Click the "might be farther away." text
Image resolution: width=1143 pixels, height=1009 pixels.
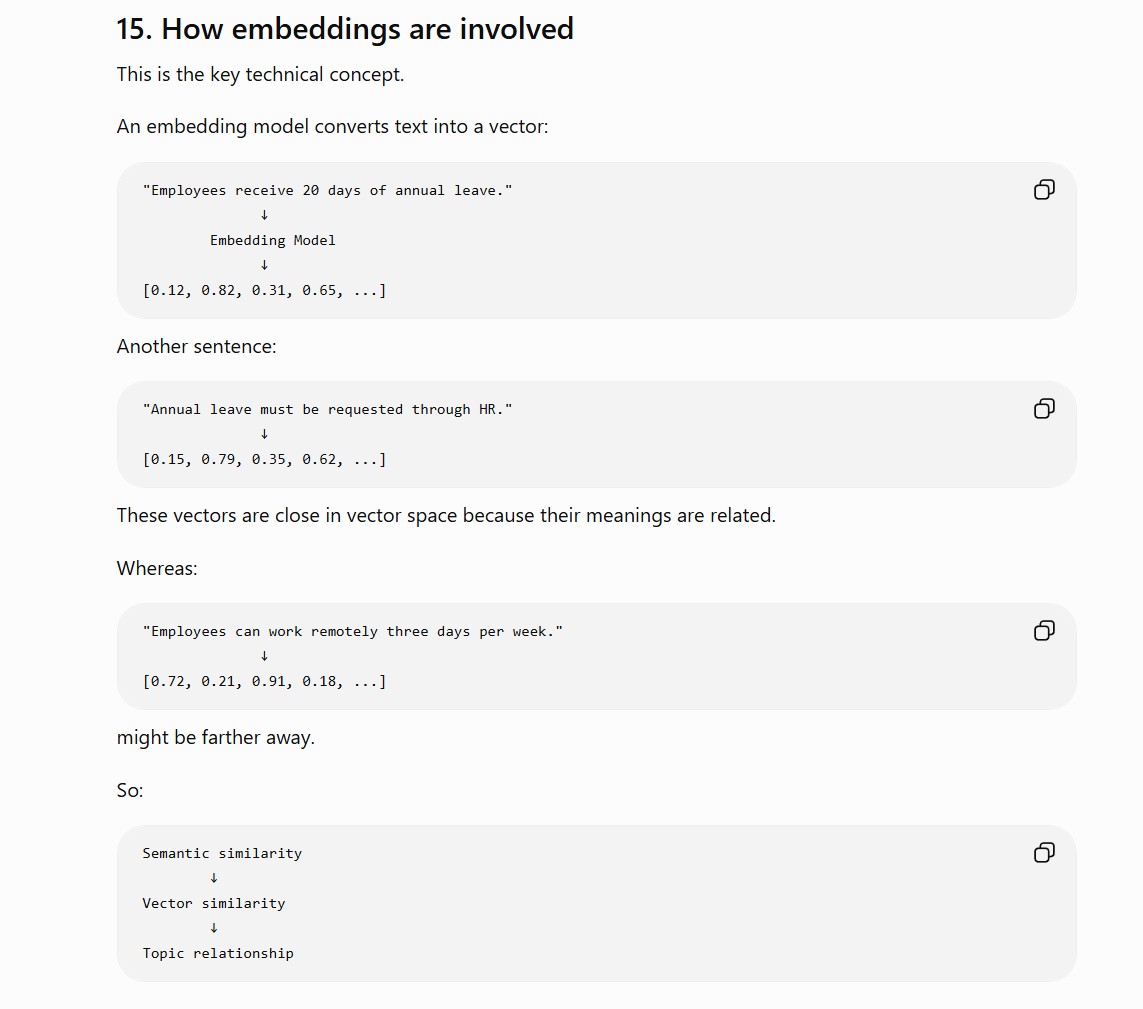pyautogui.click(x=216, y=737)
